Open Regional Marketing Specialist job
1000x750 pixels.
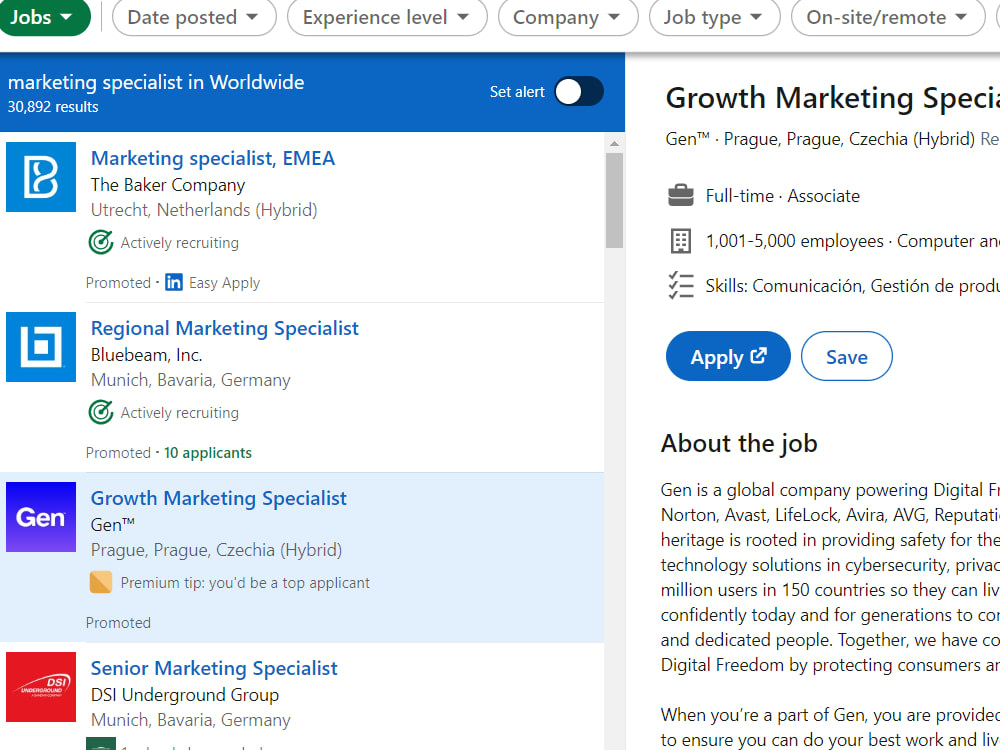(224, 328)
